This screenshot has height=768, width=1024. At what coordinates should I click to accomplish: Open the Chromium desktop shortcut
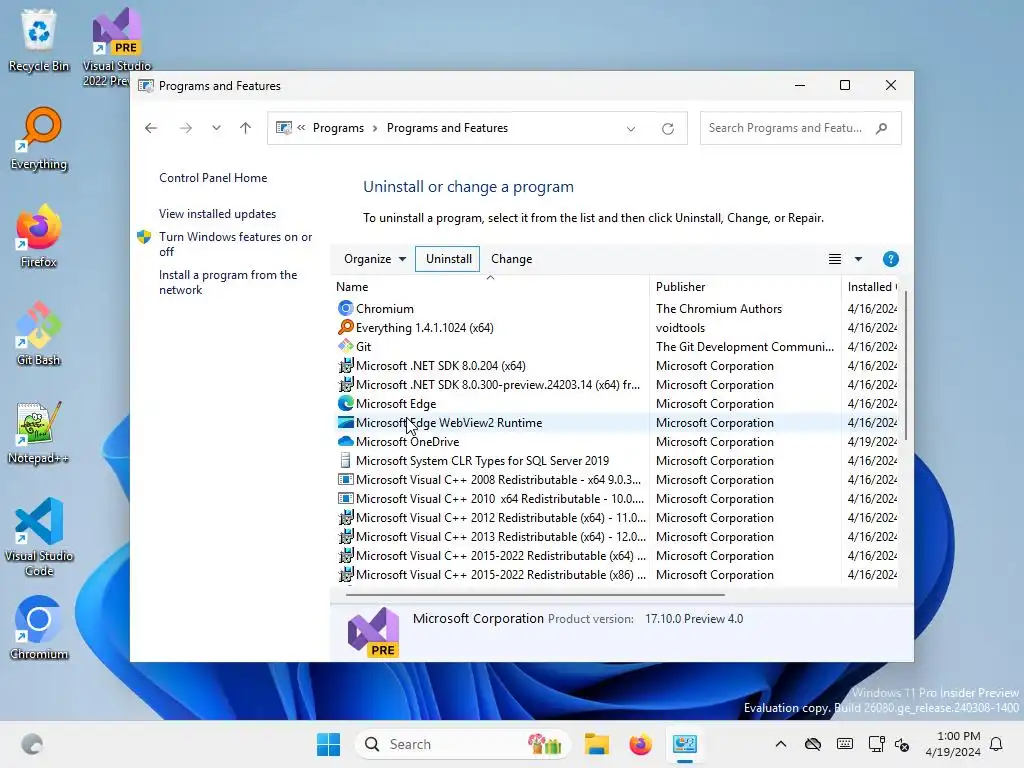39,628
